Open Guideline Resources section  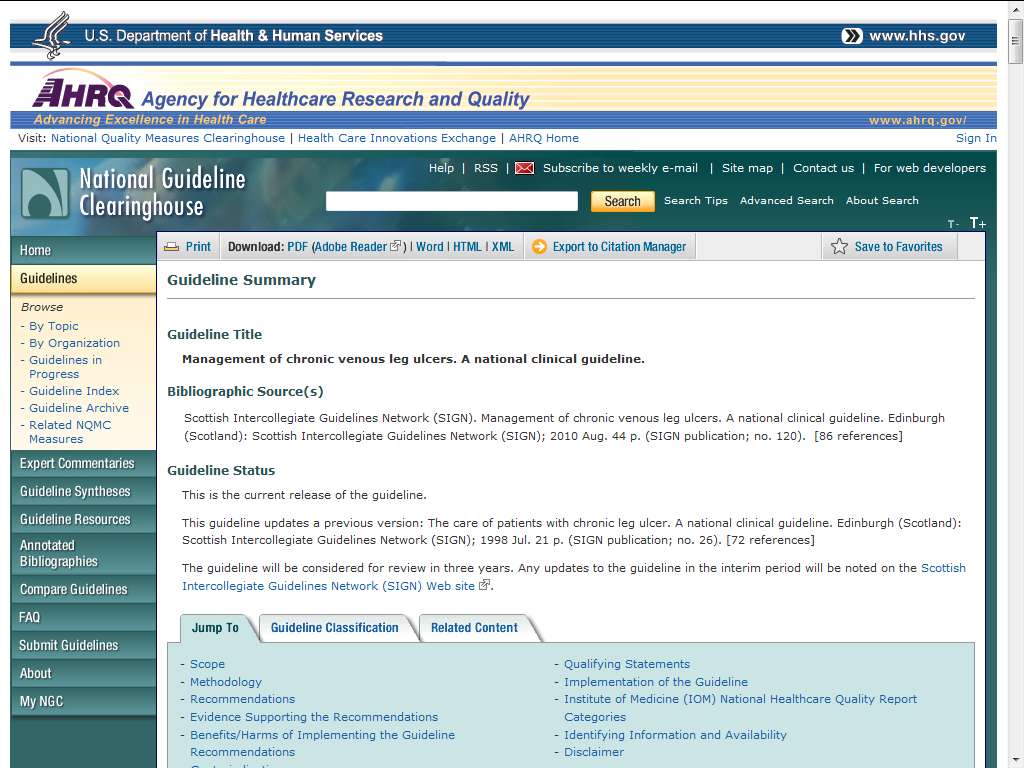pos(84,520)
